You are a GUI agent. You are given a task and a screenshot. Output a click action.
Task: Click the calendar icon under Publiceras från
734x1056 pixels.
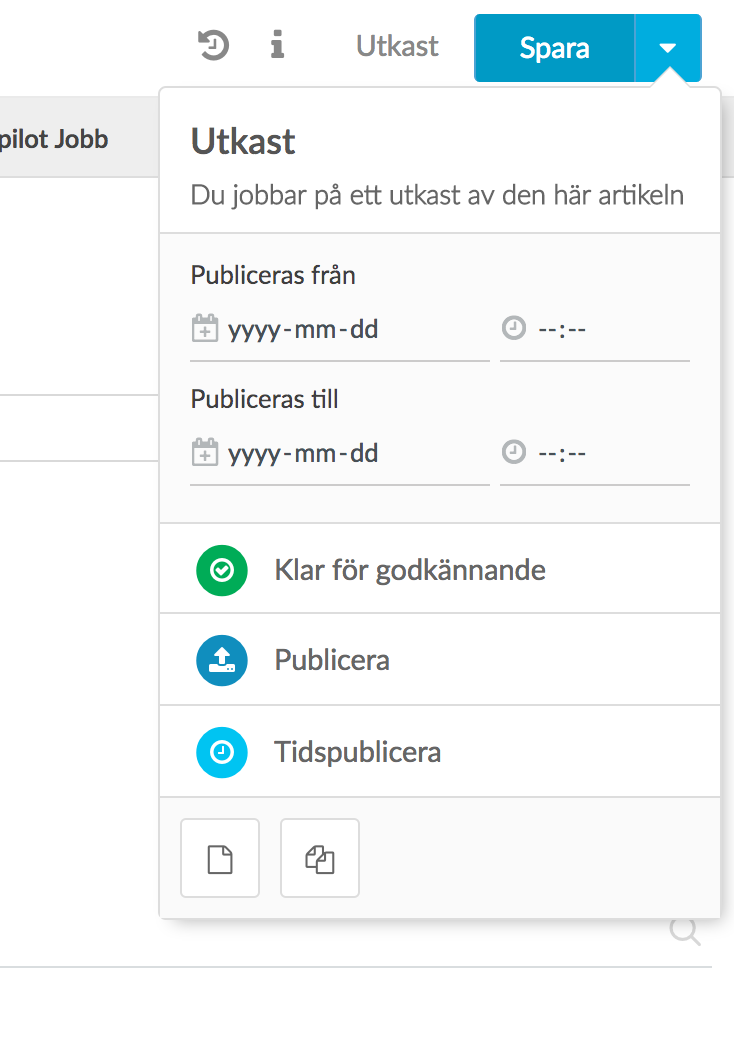[205, 327]
